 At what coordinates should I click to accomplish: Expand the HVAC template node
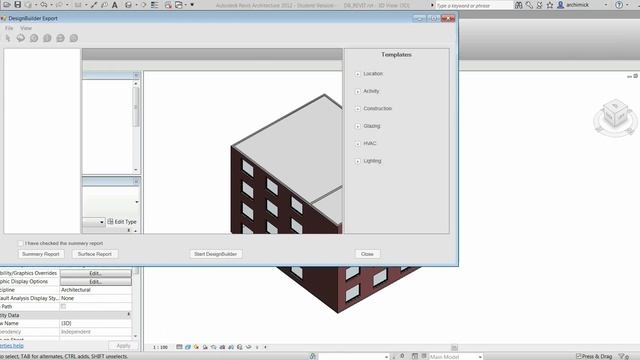[x=358, y=144]
